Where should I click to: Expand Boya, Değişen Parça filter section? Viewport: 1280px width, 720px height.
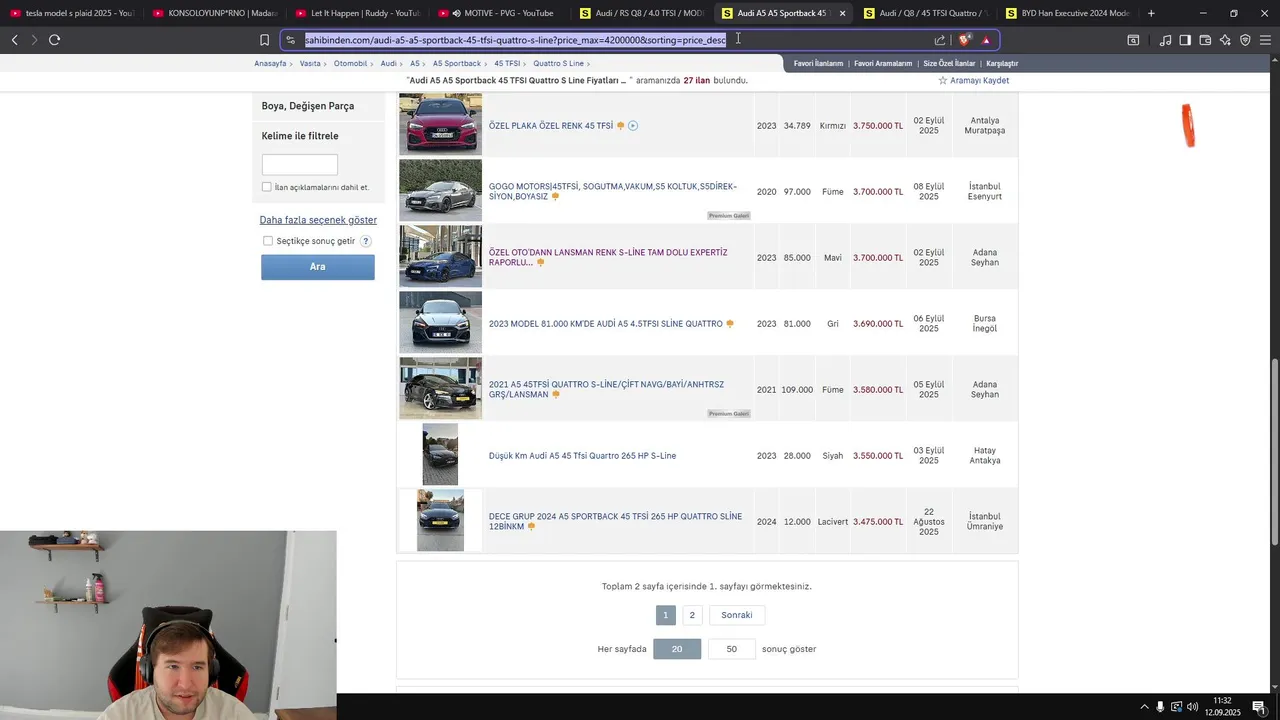pos(308,106)
